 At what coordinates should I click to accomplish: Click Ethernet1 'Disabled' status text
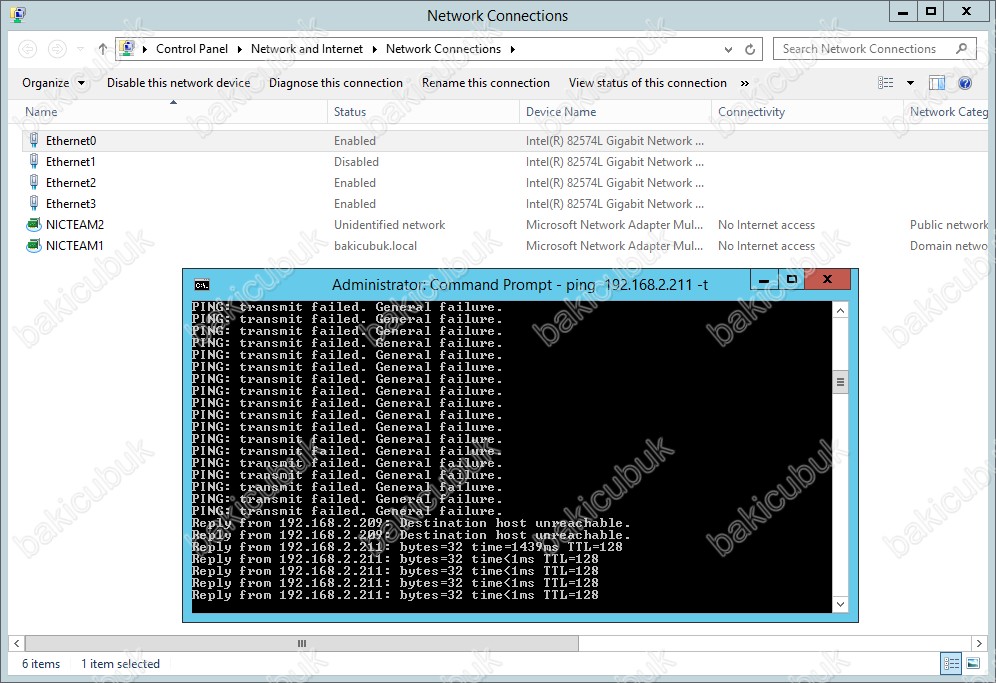click(356, 162)
